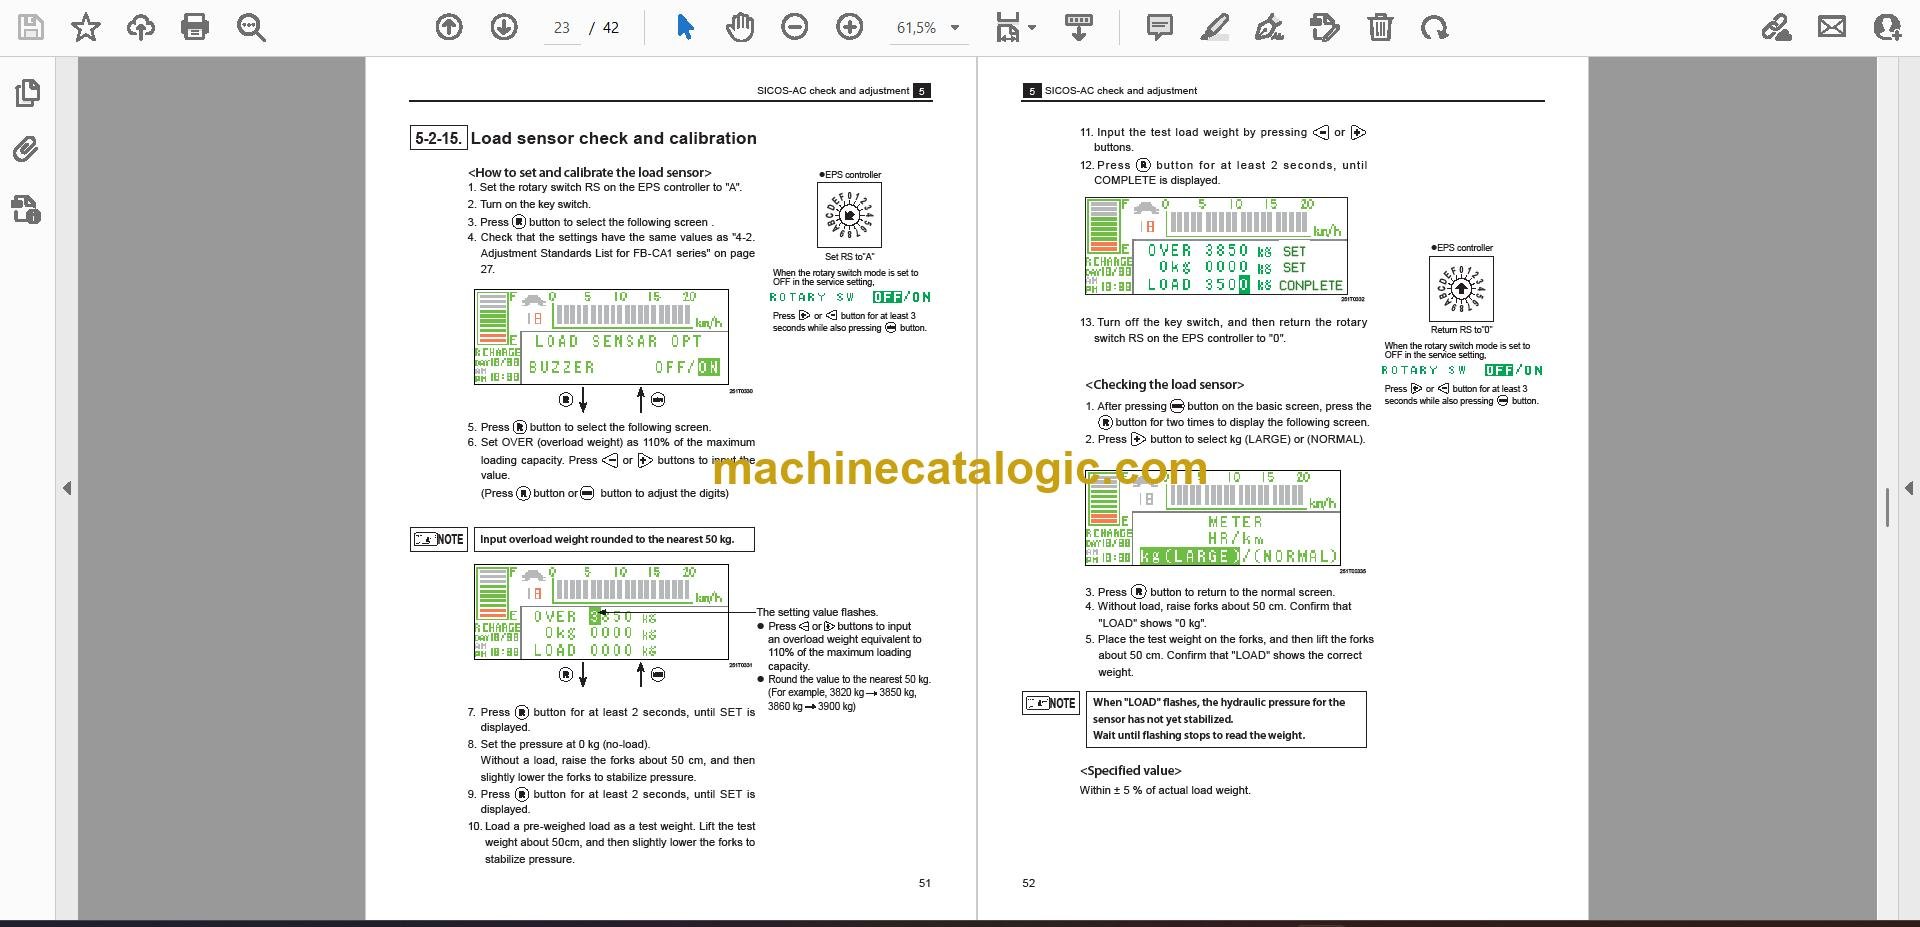Choose the selection arrow tool
The width and height of the screenshot is (1920, 927).
[x=685, y=27]
